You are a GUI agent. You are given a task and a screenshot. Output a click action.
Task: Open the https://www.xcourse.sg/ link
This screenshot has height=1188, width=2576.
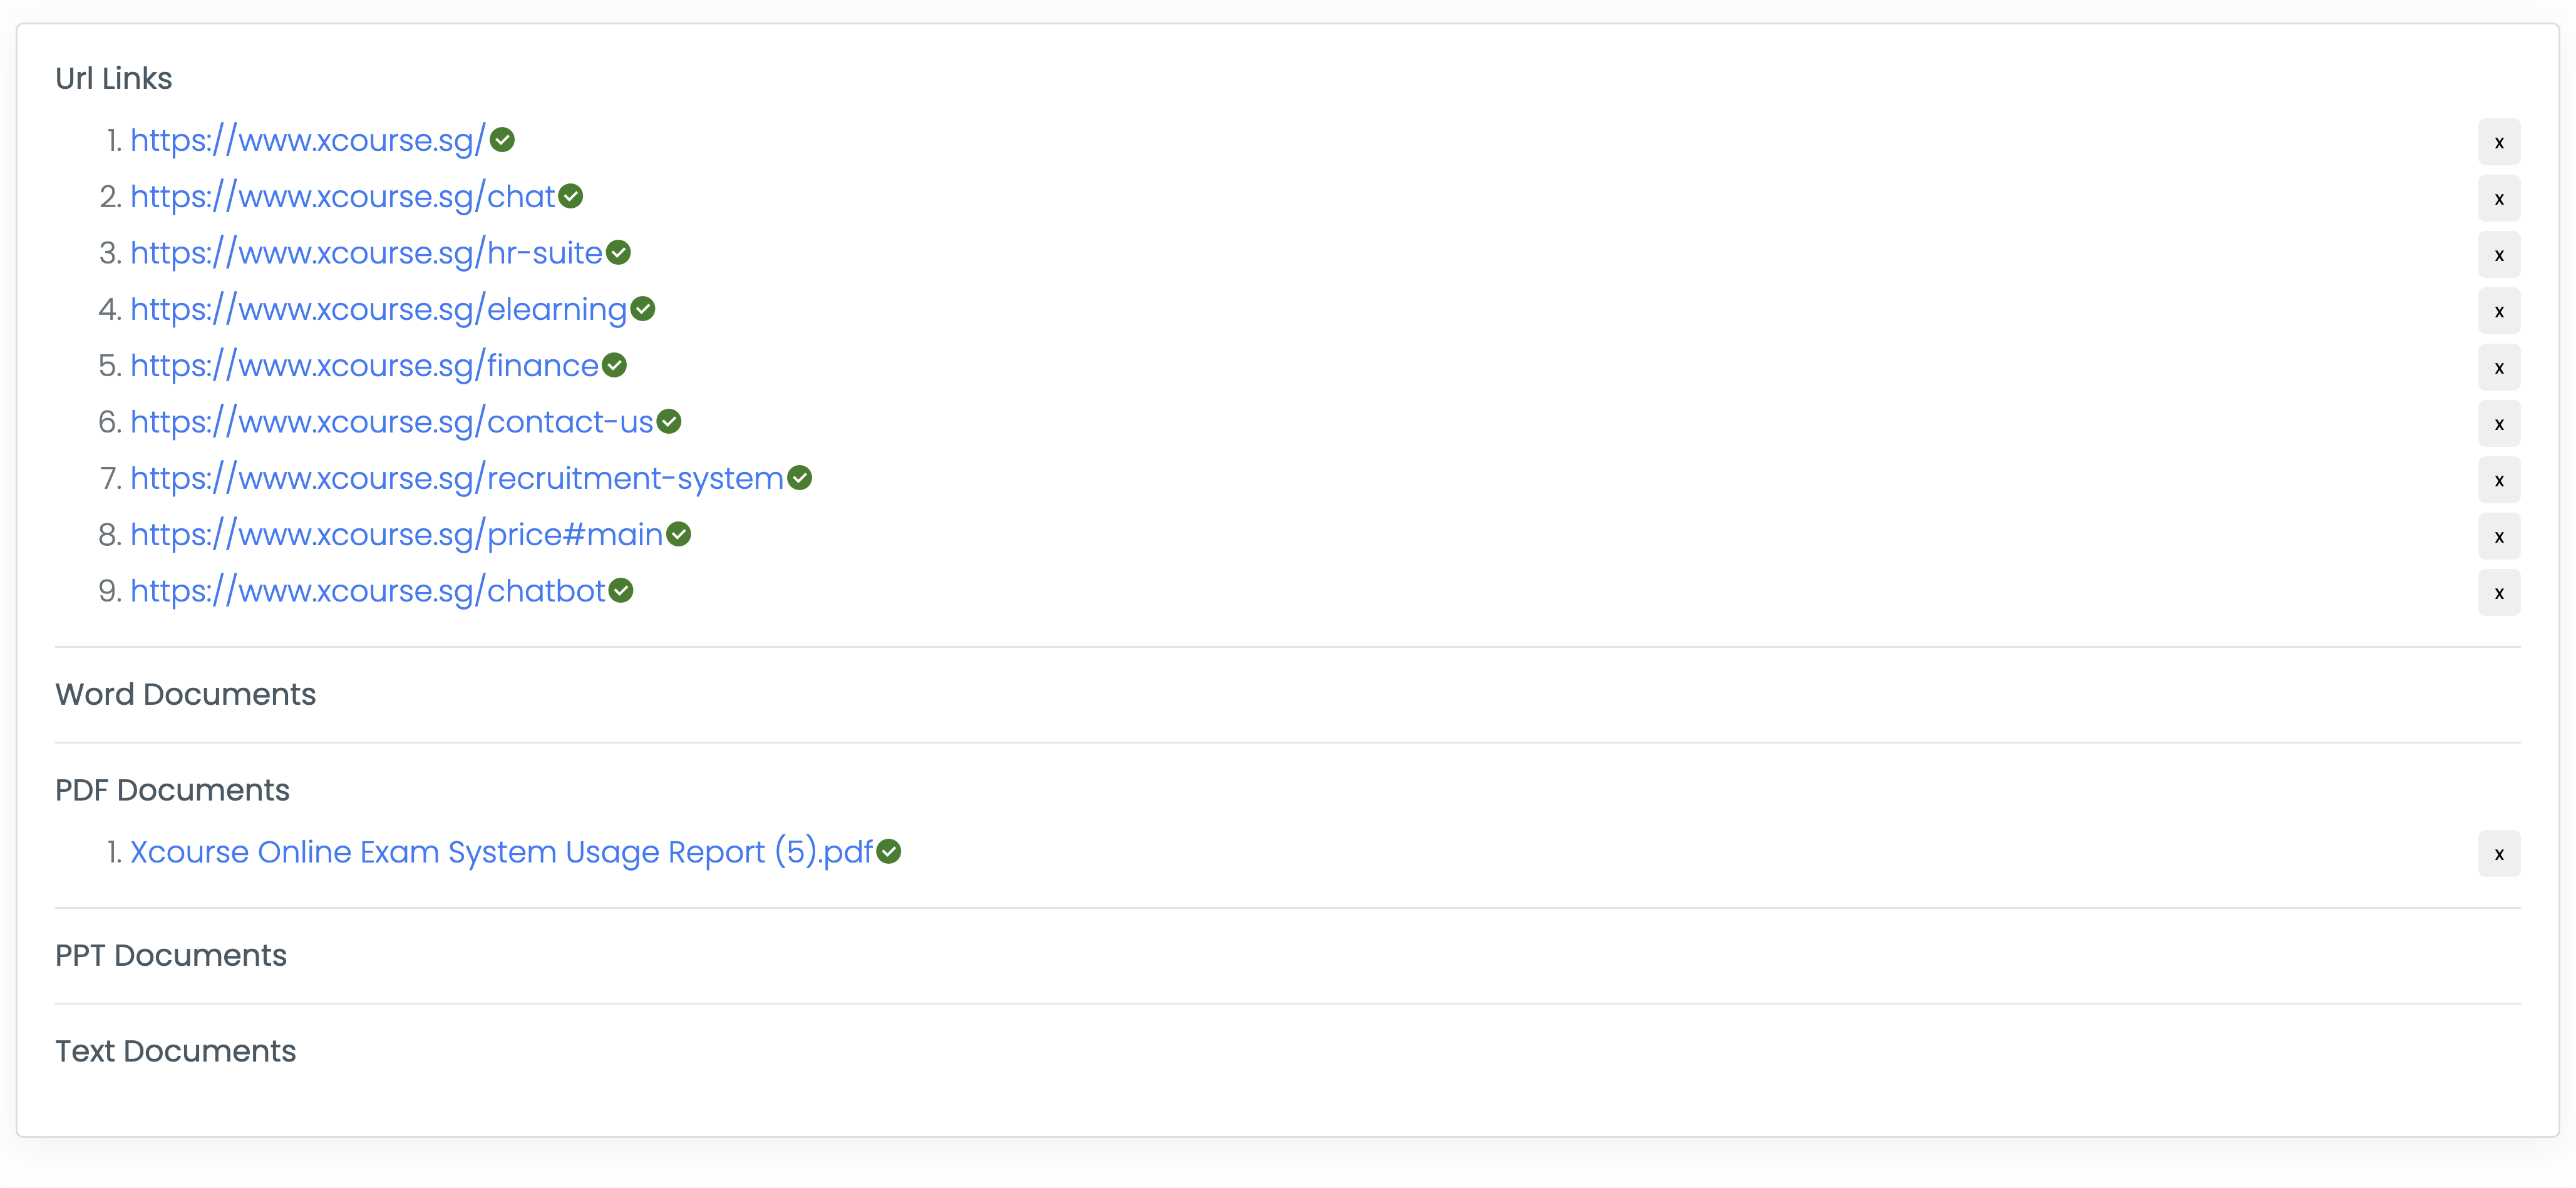pos(308,140)
